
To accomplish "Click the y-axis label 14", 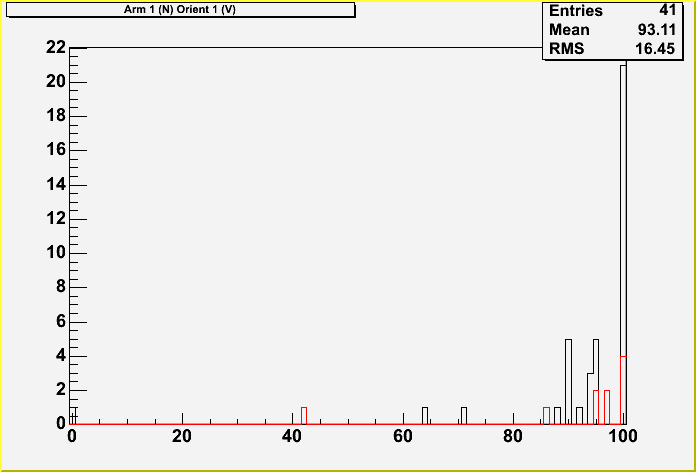I will tap(56, 185).
